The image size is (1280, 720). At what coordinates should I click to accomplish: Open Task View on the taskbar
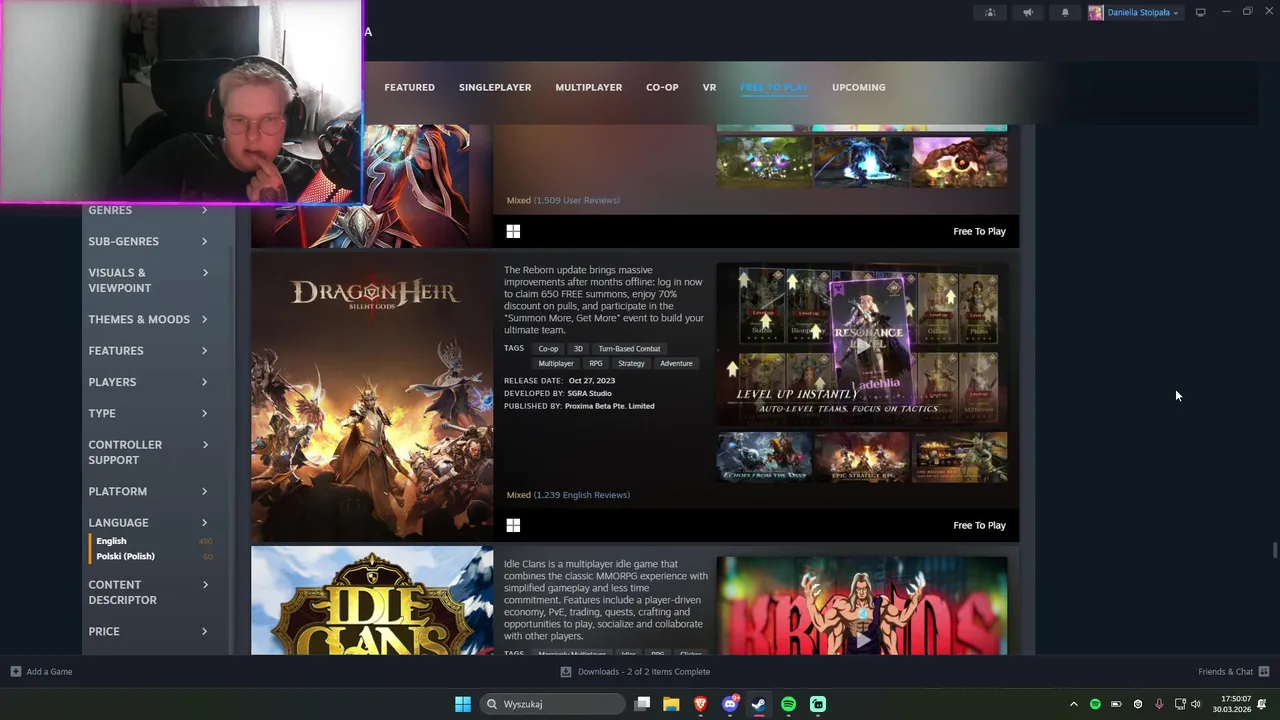tap(642, 704)
